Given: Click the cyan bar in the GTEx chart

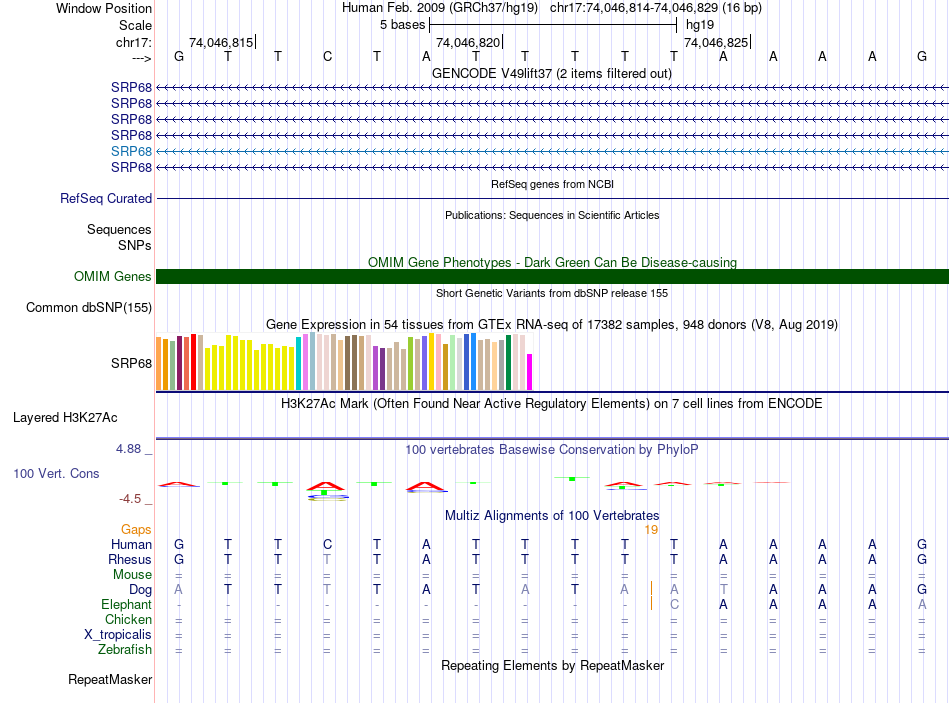Looking at the screenshot, I should pyautogui.click(x=299, y=363).
